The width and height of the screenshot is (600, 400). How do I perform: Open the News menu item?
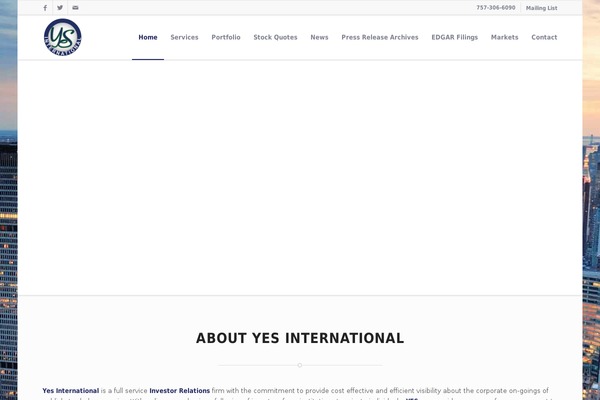click(319, 37)
